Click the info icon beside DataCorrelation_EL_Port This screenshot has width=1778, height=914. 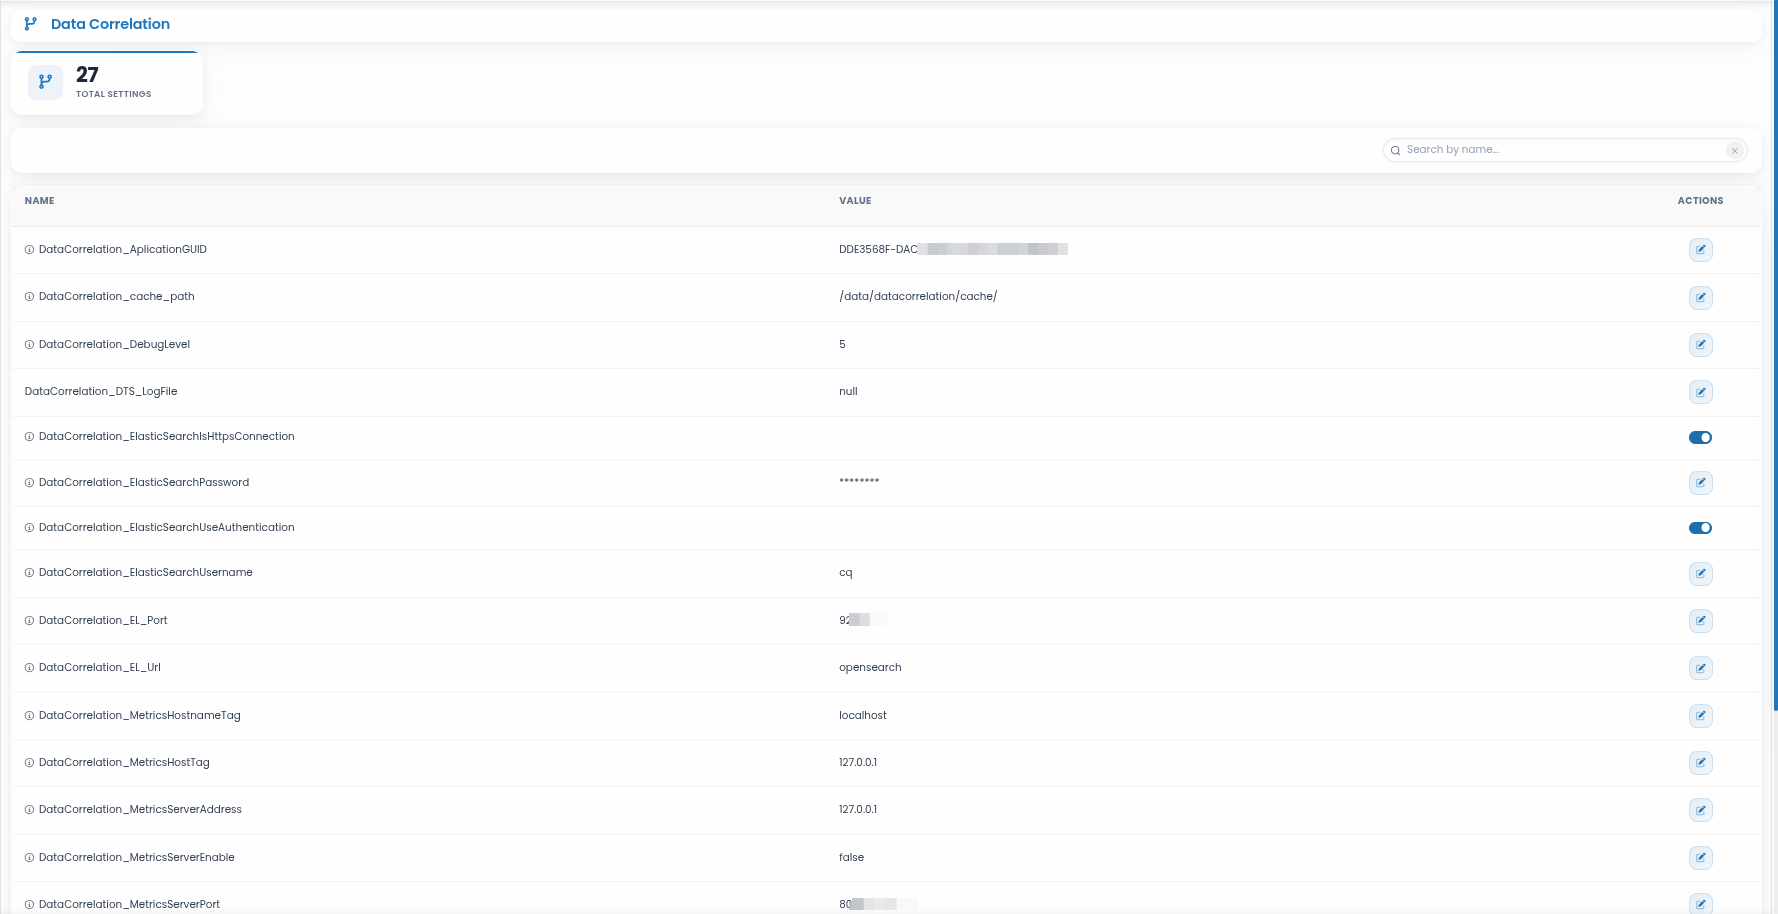pyautogui.click(x=29, y=621)
